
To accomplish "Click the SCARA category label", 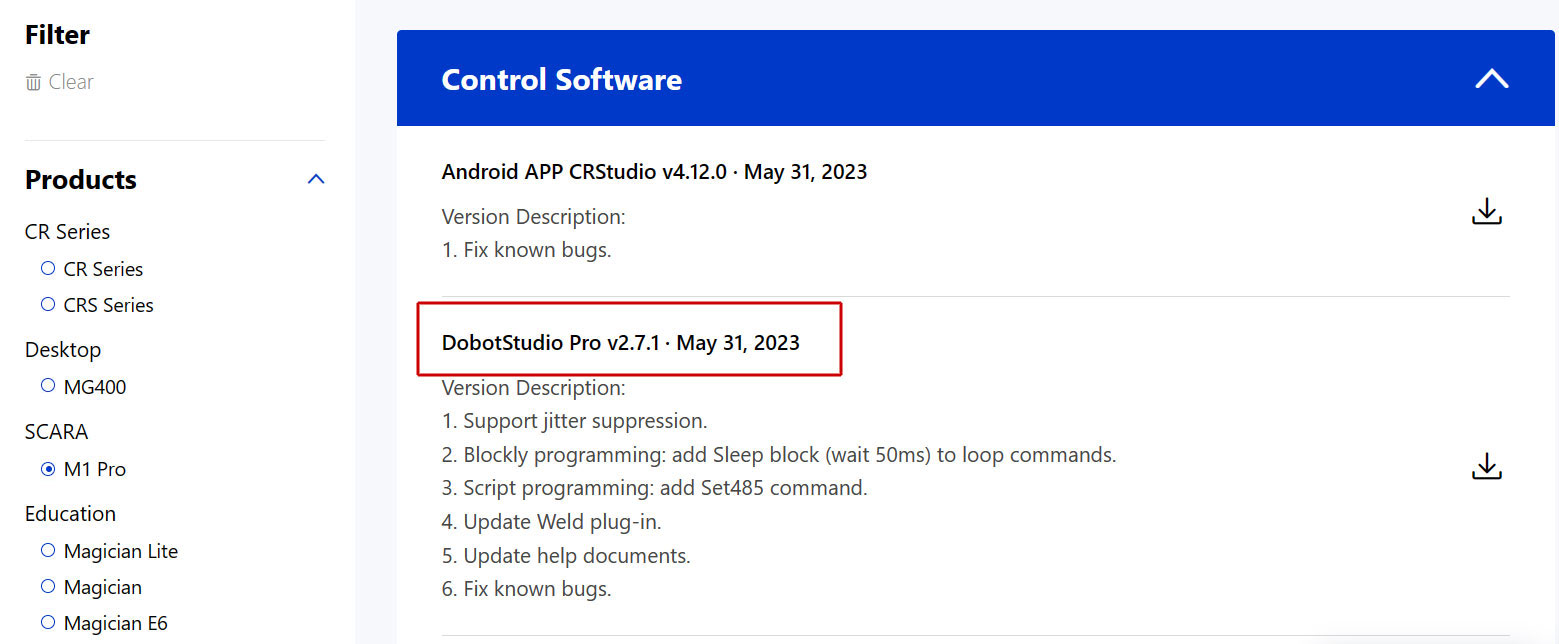I will [56, 432].
